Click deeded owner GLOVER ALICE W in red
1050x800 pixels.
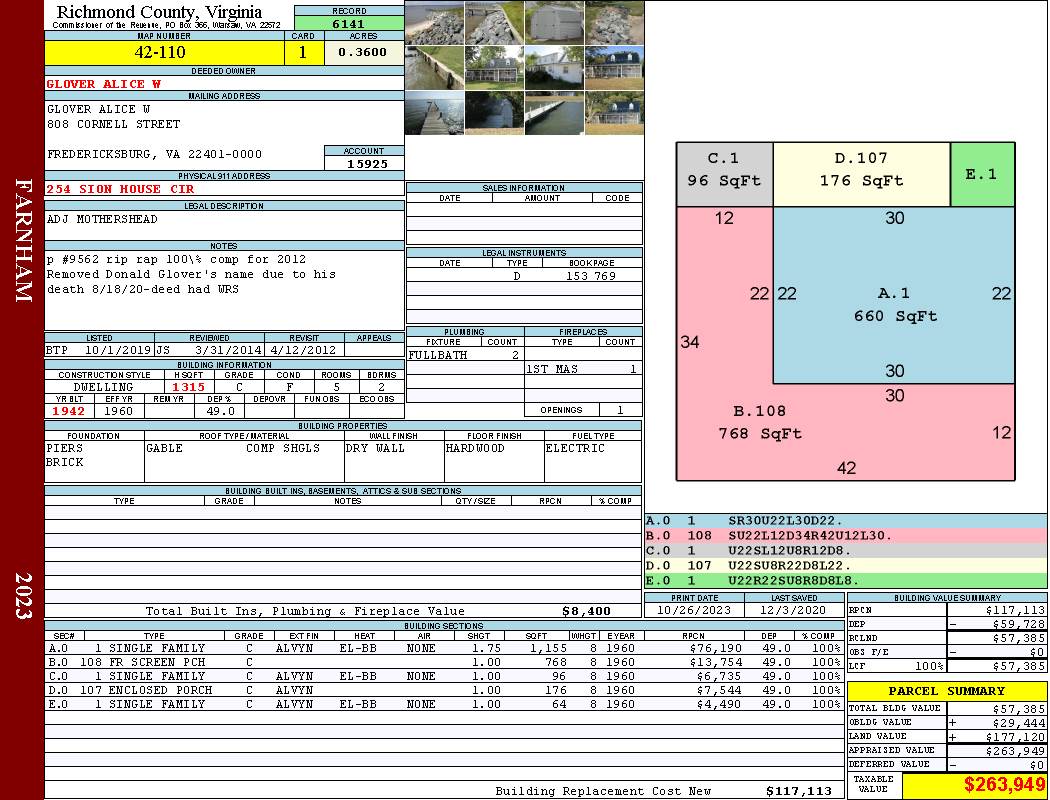tap(104, 84)
